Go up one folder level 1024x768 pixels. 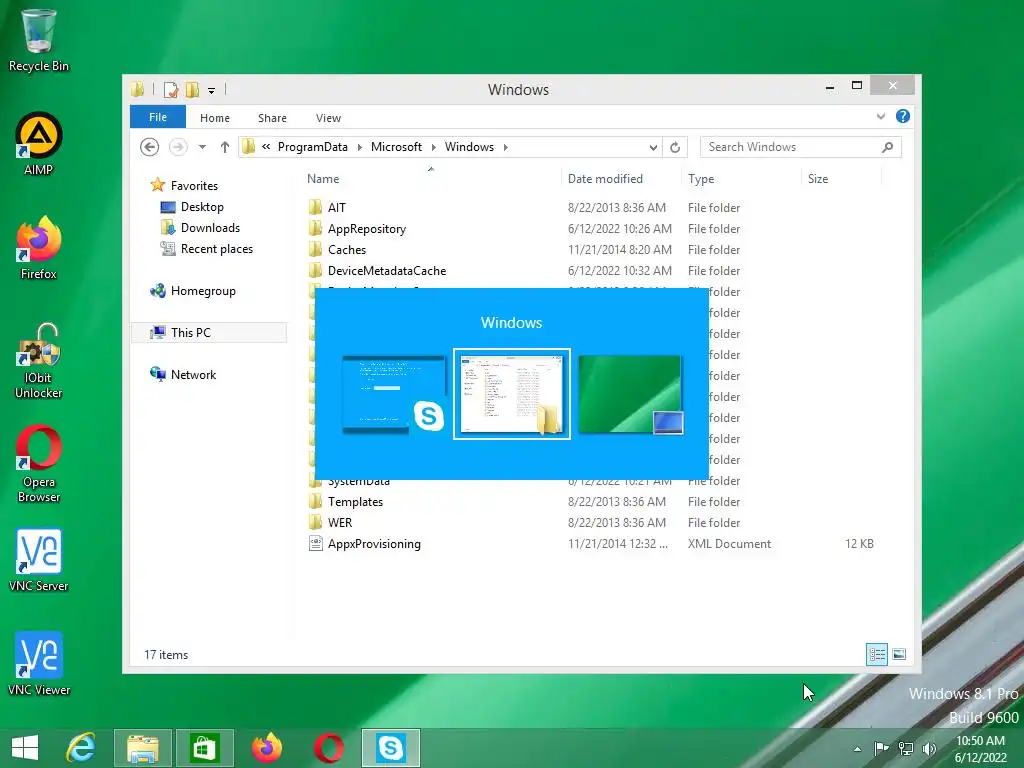(225, 147)
